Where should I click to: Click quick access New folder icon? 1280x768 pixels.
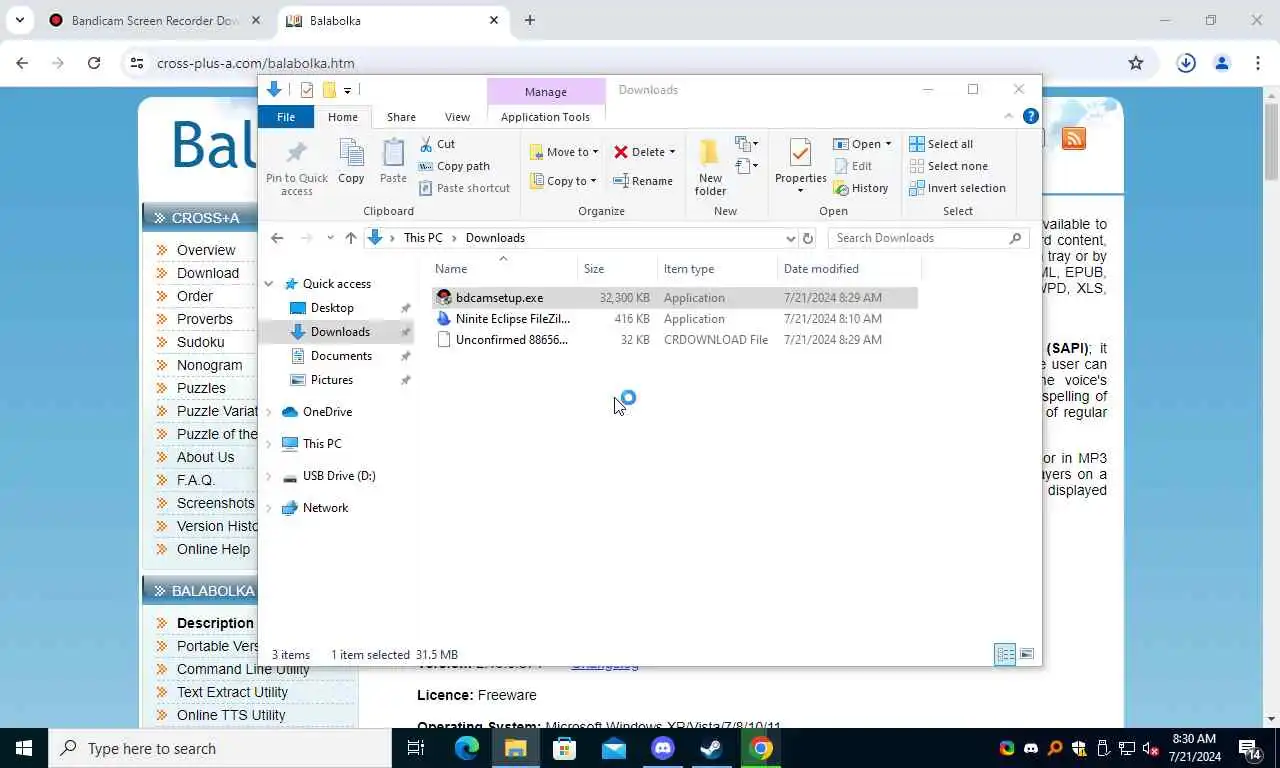coord(328,90)
